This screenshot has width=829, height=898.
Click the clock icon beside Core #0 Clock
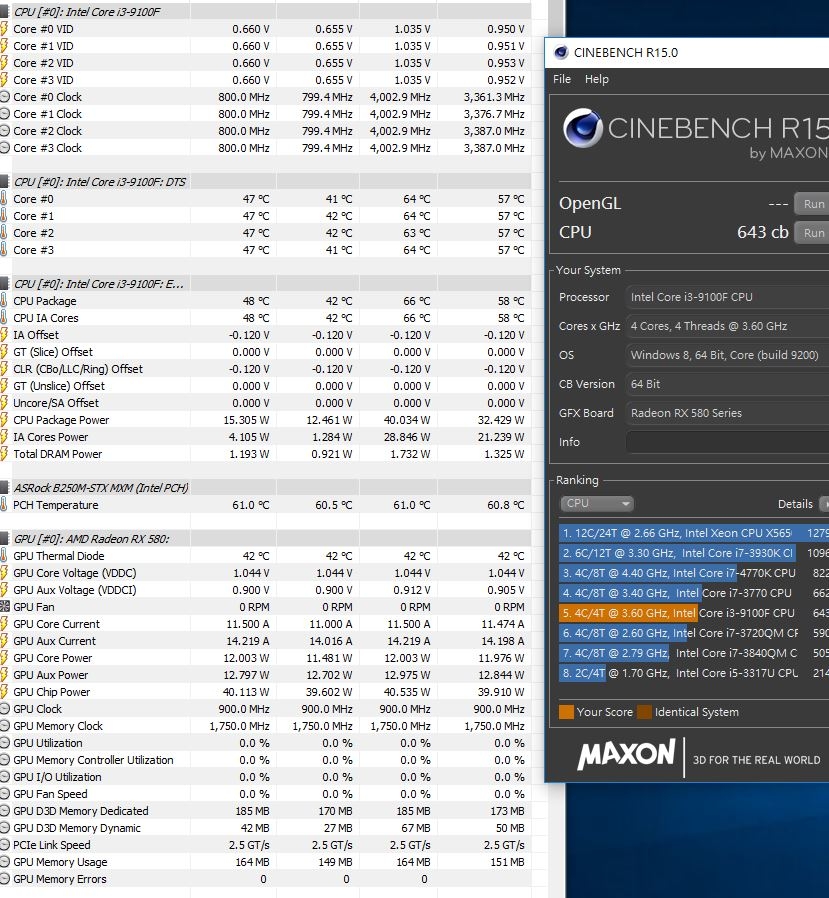5,97
